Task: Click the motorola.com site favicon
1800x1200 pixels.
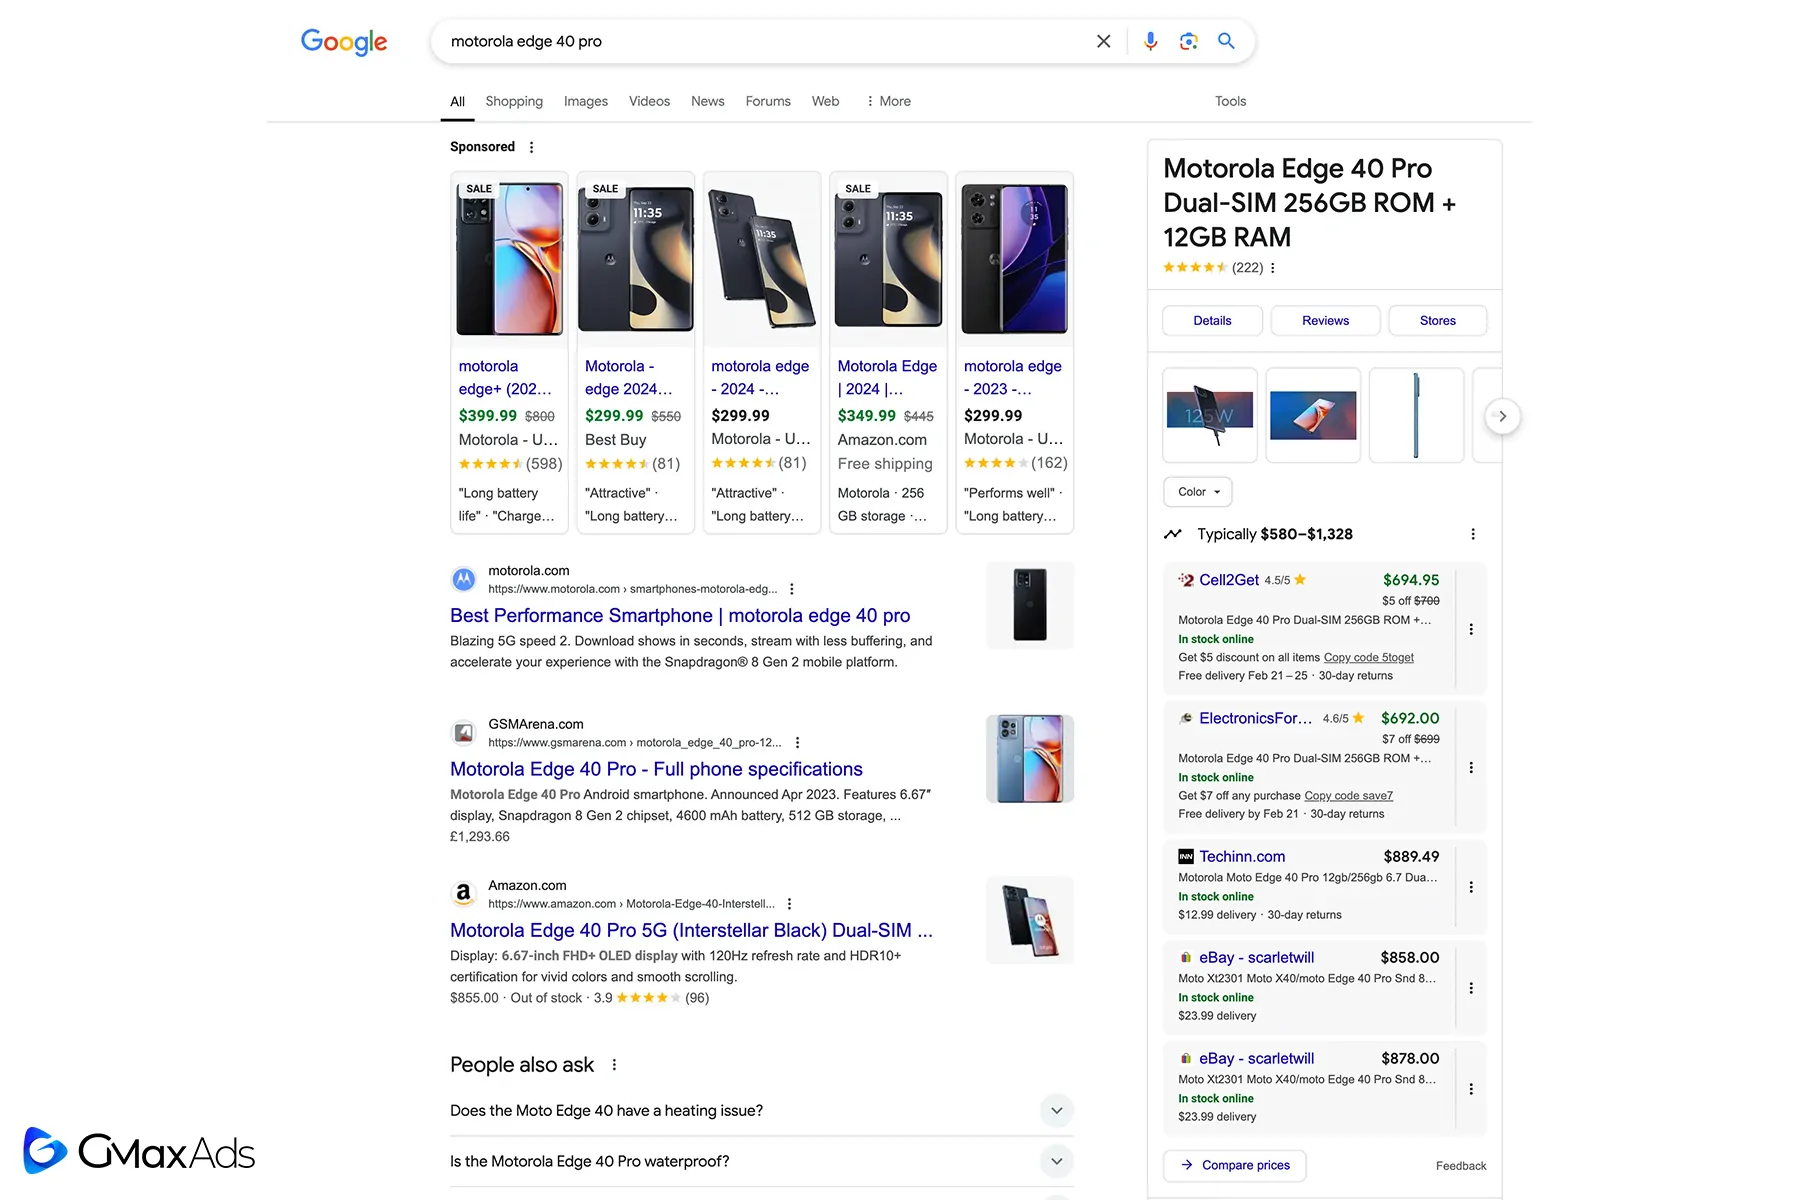Action: (x=463, y=579)
